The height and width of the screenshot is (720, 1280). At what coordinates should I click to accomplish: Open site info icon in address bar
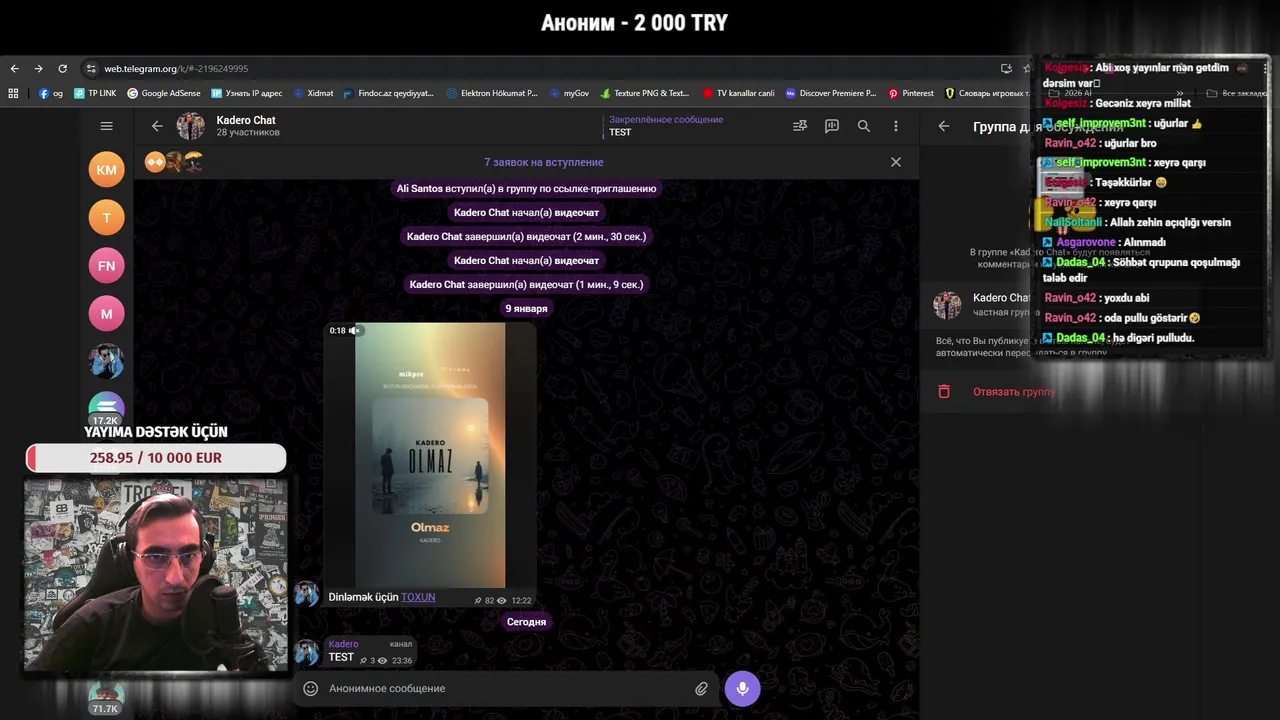click(x=91, y=68)
